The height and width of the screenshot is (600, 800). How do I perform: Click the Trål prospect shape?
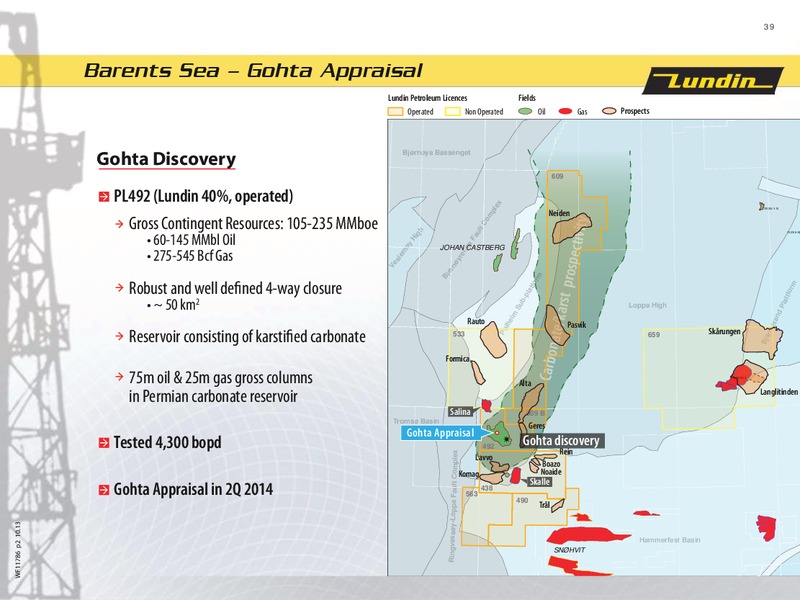557,505
